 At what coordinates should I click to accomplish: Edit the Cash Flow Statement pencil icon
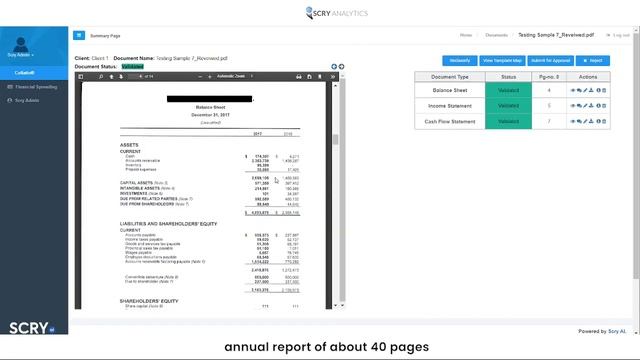[585, 121]
